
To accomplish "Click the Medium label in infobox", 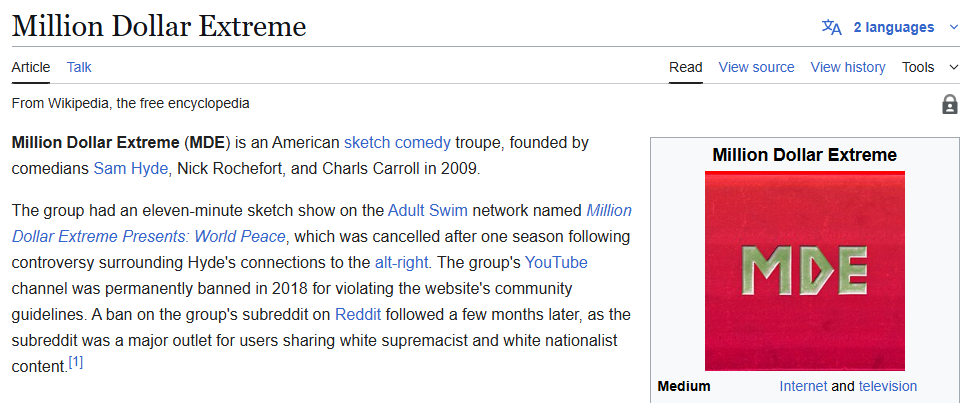I will [x=684, y=386].
